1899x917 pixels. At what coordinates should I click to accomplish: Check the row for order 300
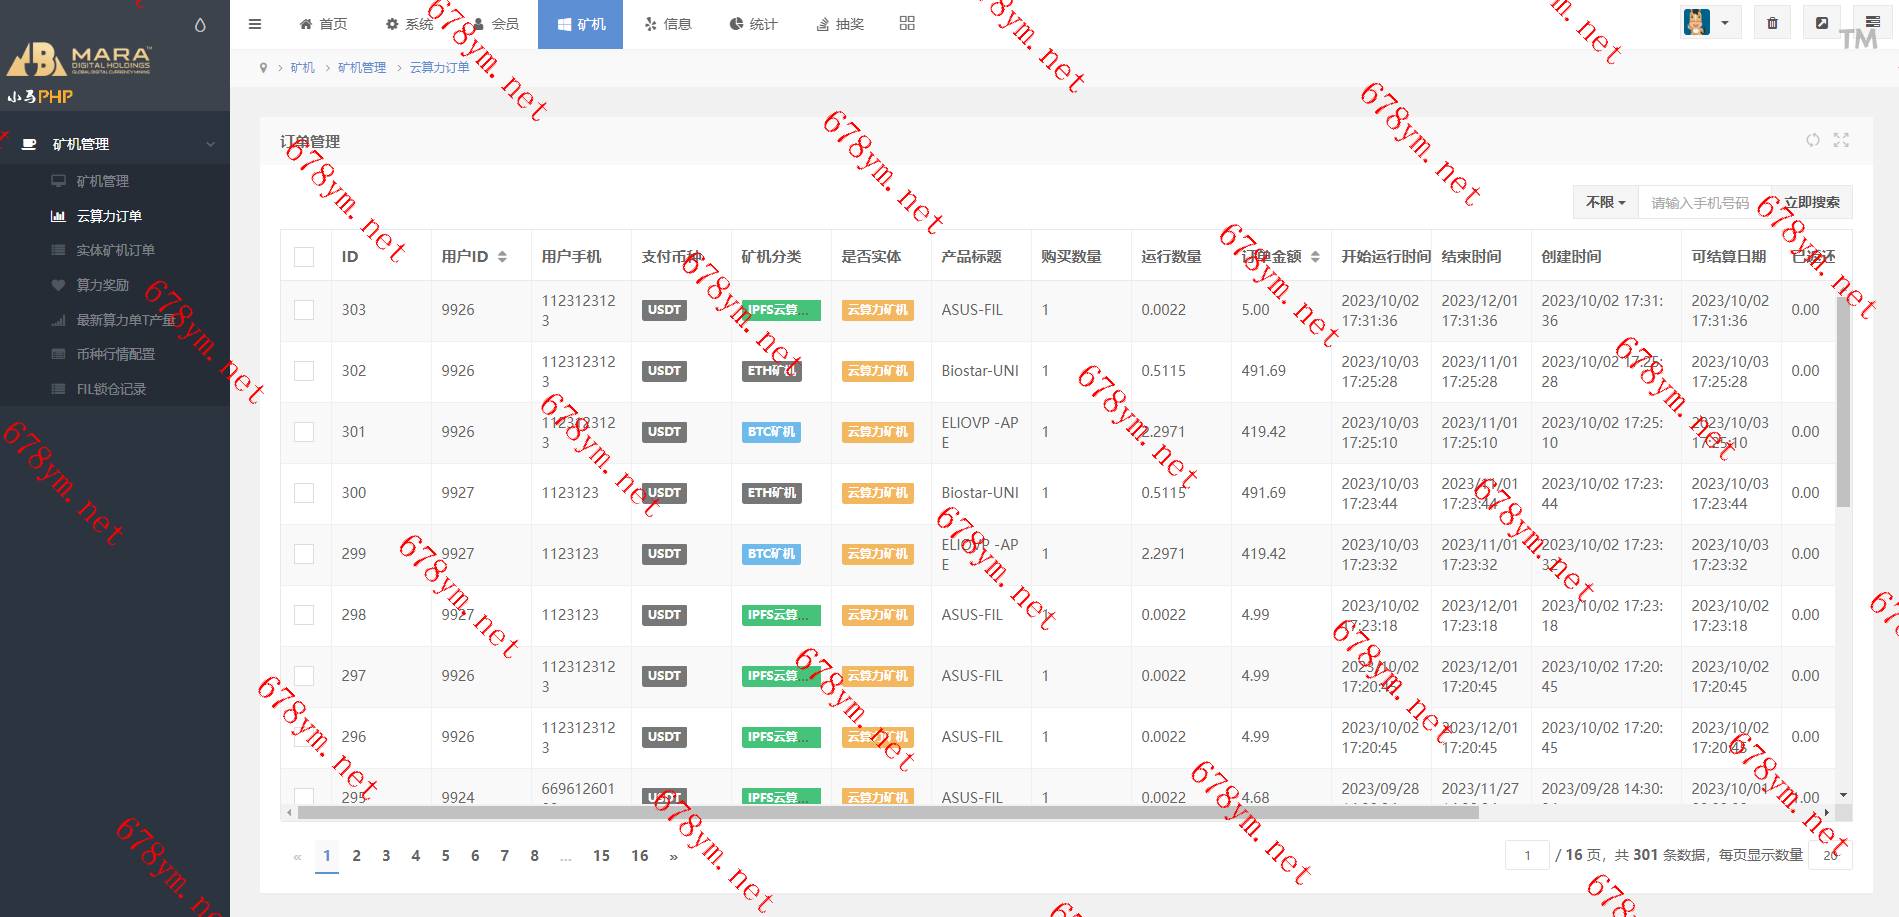(x=304, y=493)
